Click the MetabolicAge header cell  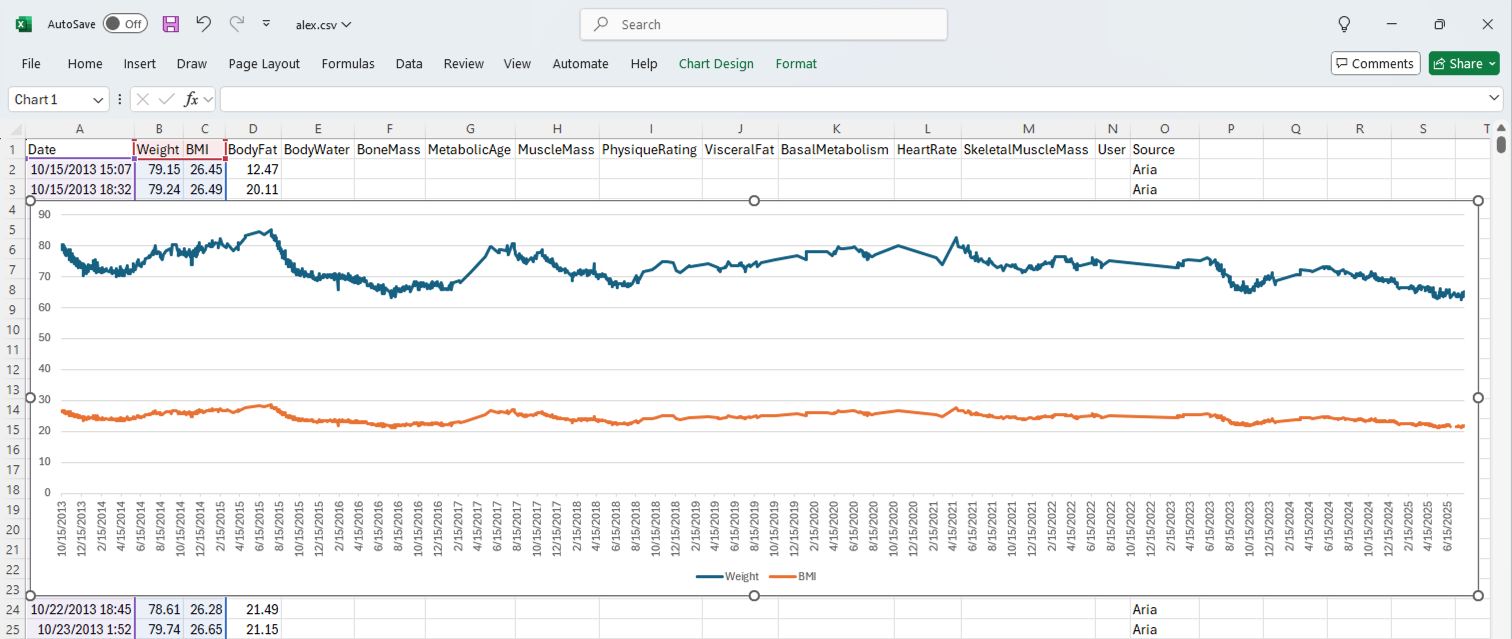pyautogui.click(x=470, y=149)
